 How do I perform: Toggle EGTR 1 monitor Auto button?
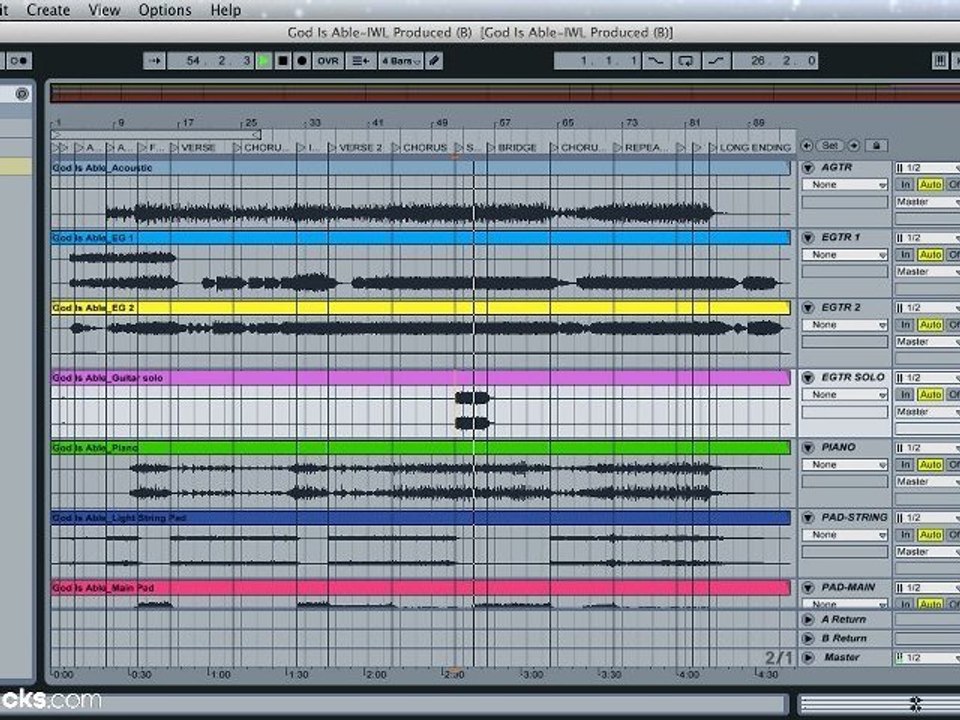coord(930,255)
